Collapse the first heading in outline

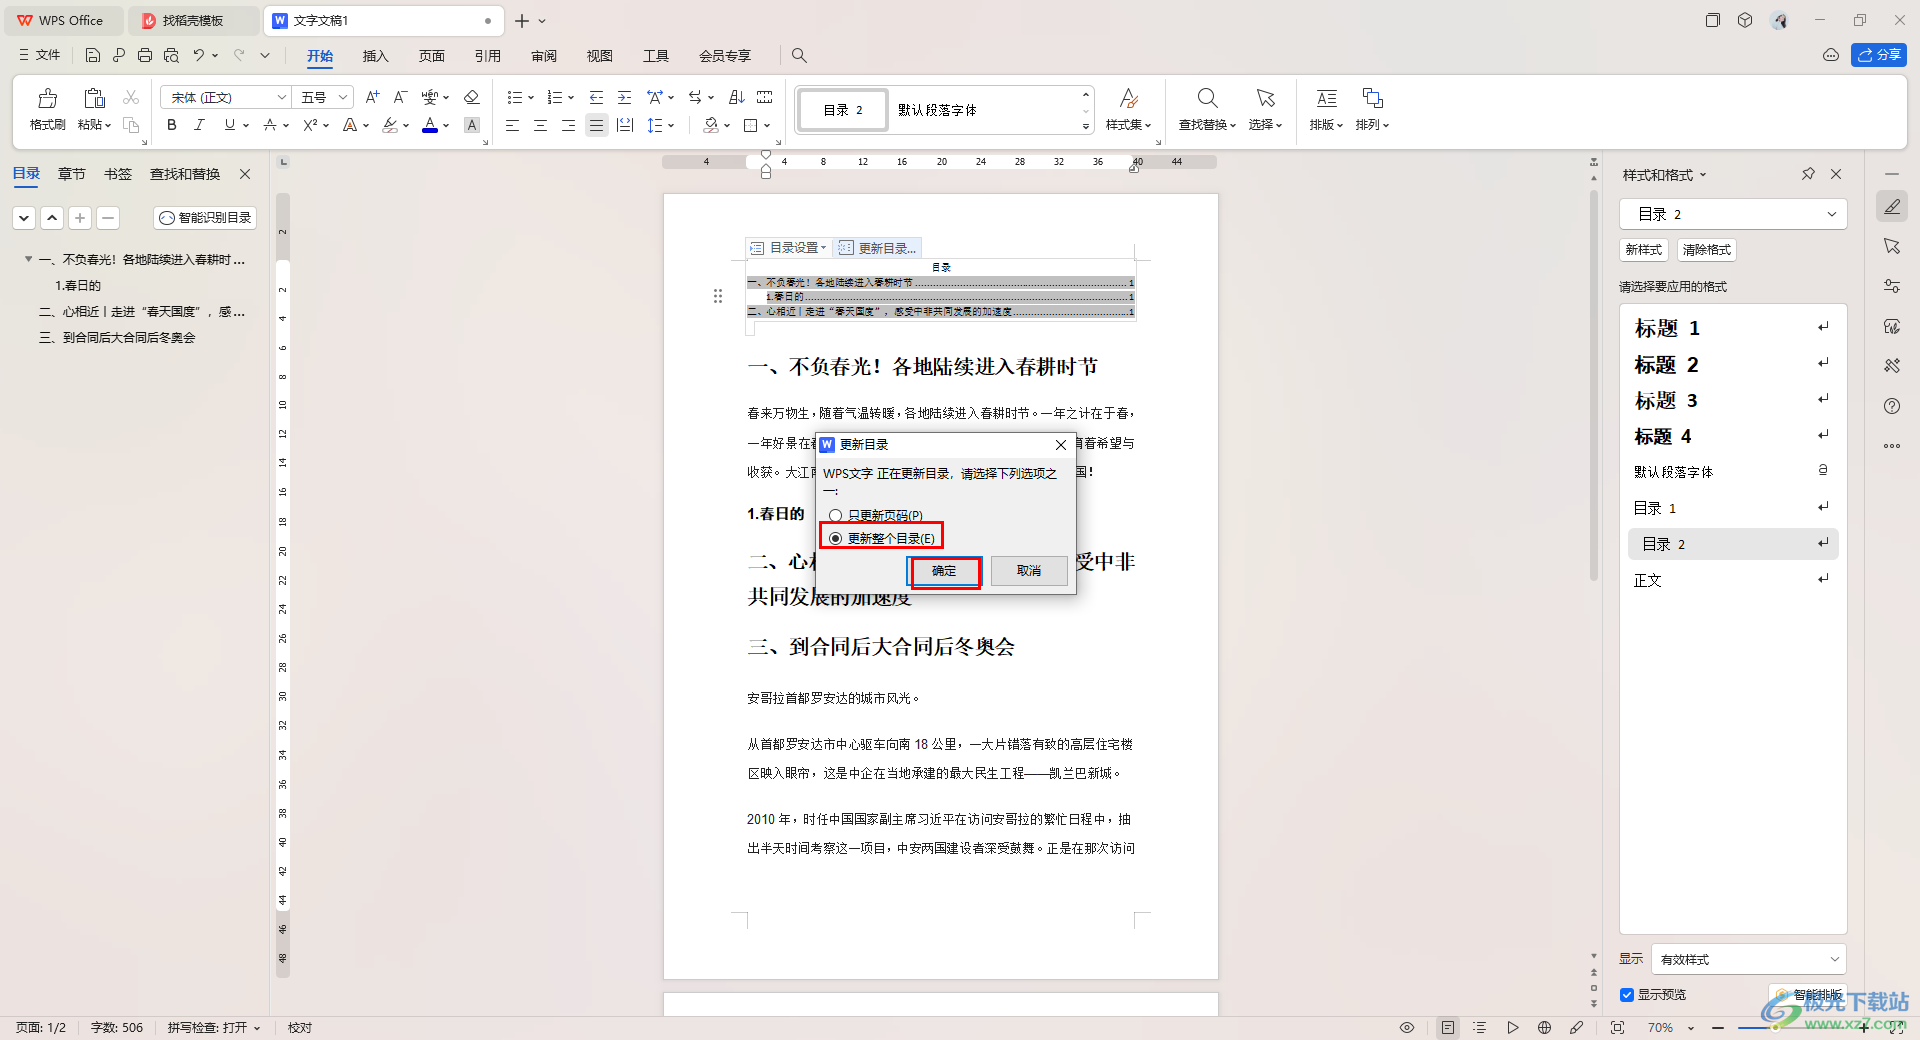pos(28,259)
